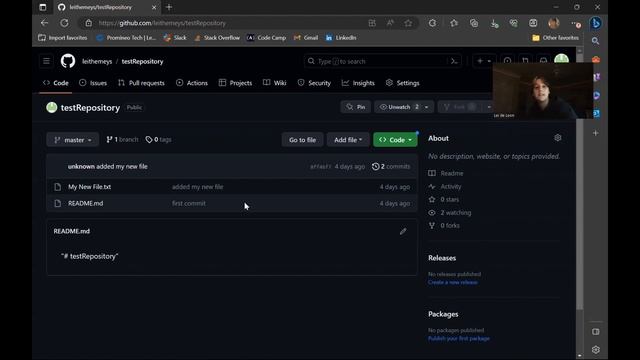640x360 pixels.
Task: Open the command palette icon in search
Action: click(454, 61)
